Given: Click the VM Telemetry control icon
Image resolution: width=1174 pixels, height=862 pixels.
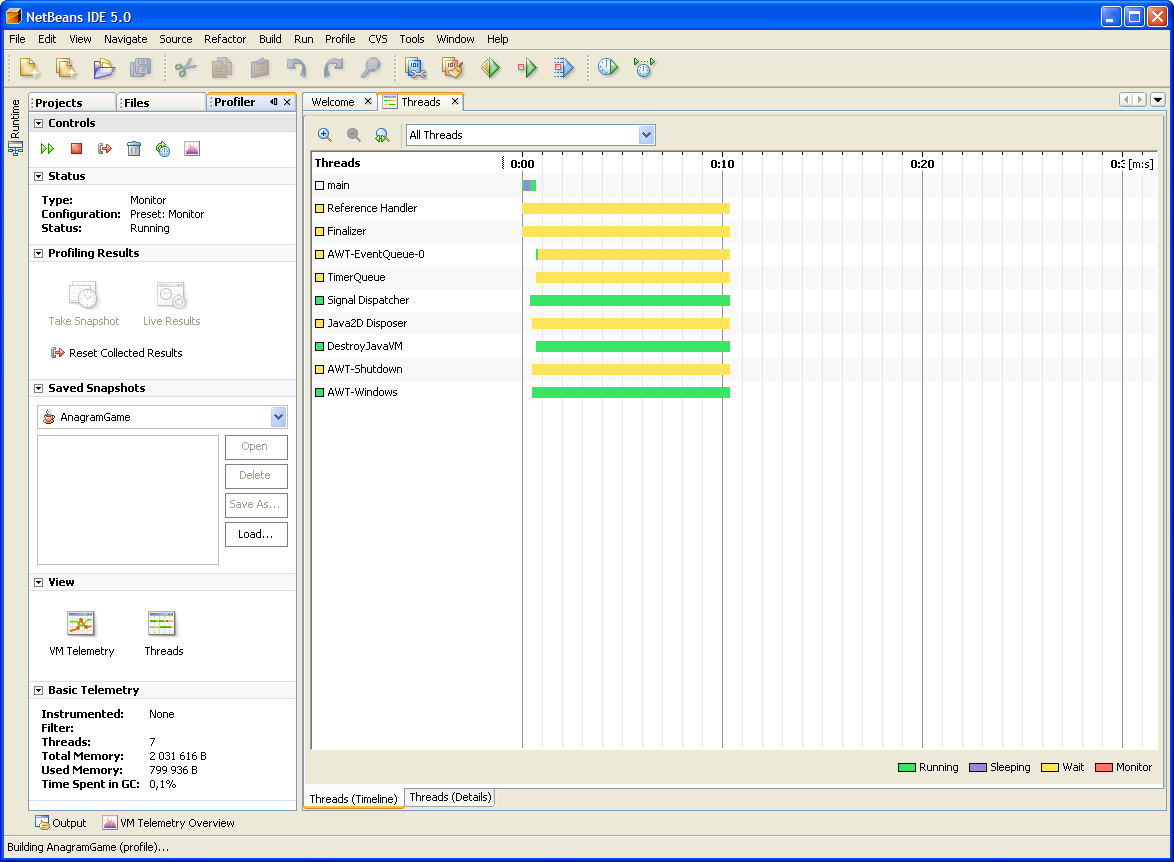Looking at the screenshot, I should 192,149.
